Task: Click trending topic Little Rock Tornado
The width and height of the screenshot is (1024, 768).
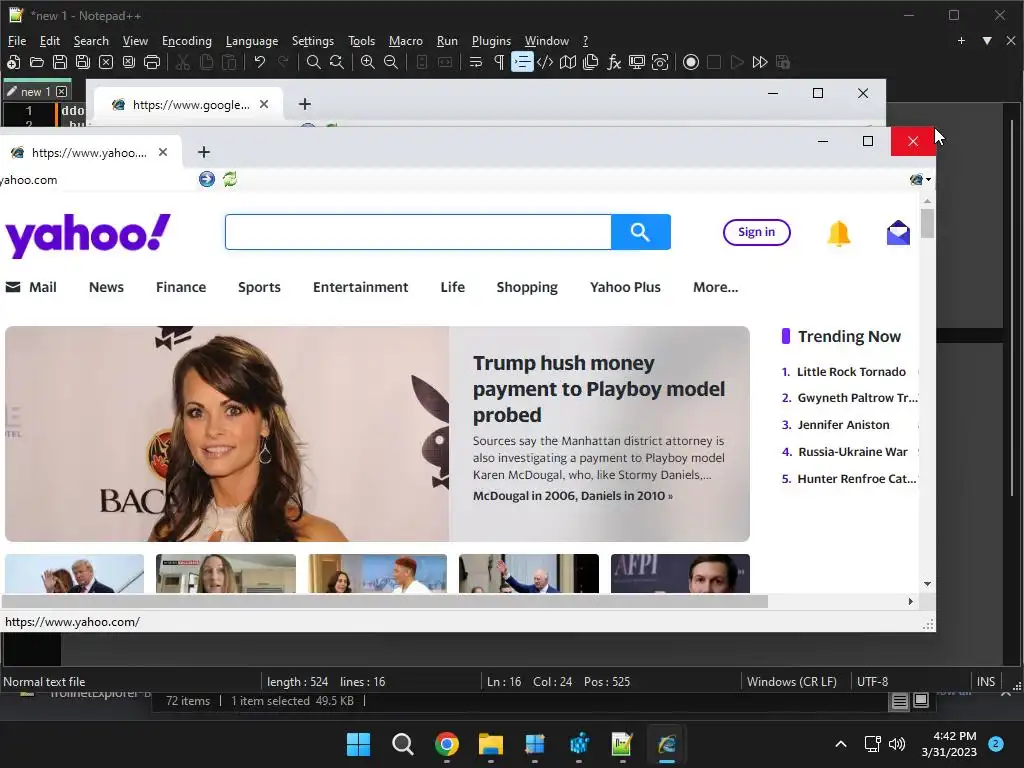Action: (852, 372)
